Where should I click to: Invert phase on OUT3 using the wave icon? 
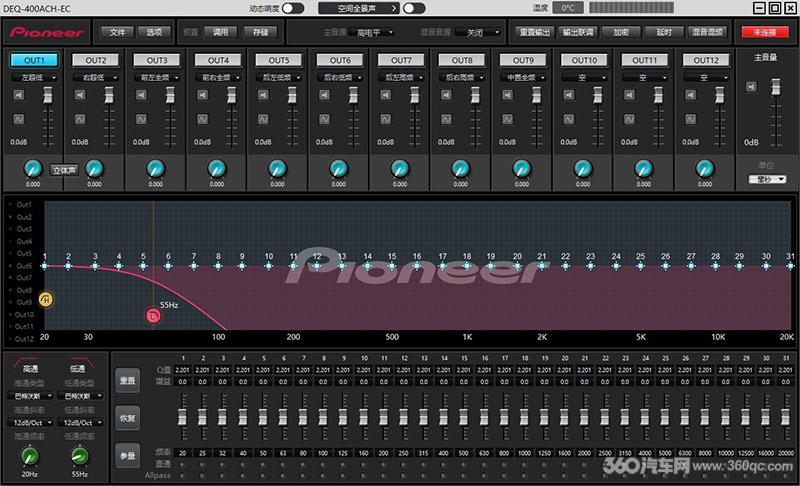pos(141,119)
